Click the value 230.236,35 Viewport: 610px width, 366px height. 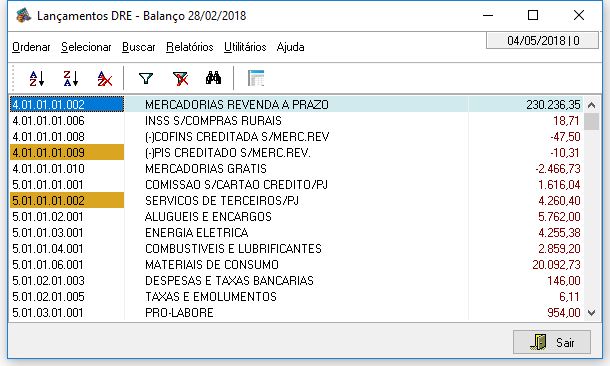553,105
